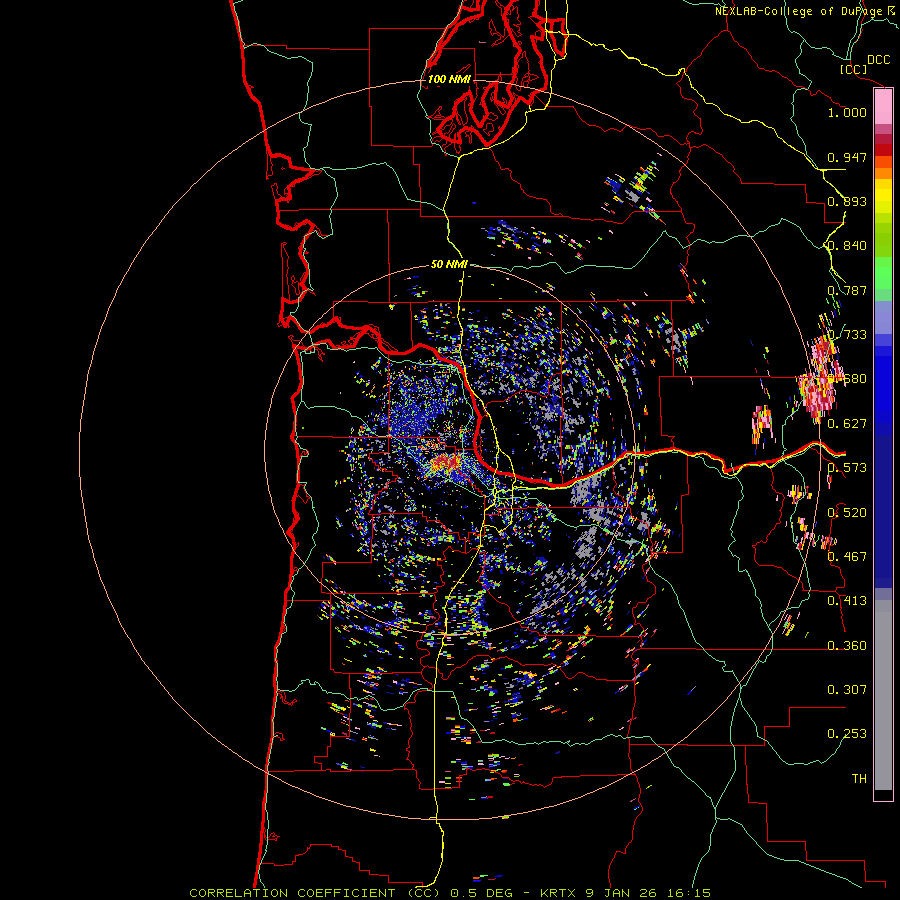900x900 pixels.
Task: Pick the lavender segment beside 0.733
Action: [x=883, y=317]
